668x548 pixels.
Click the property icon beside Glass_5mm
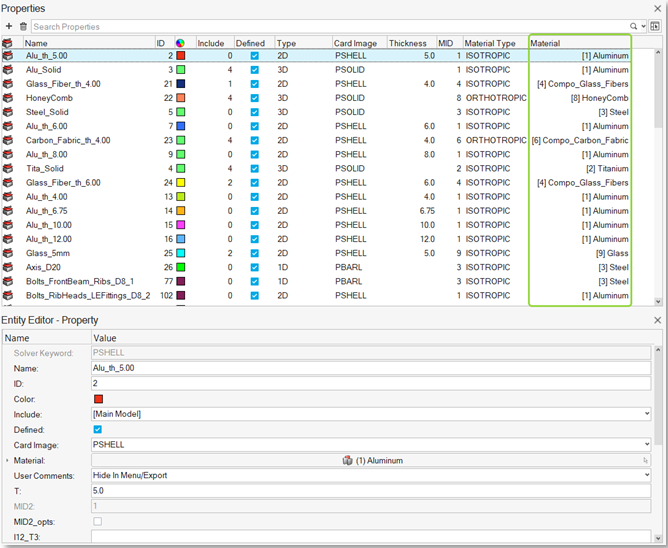[x=8, y=254]
